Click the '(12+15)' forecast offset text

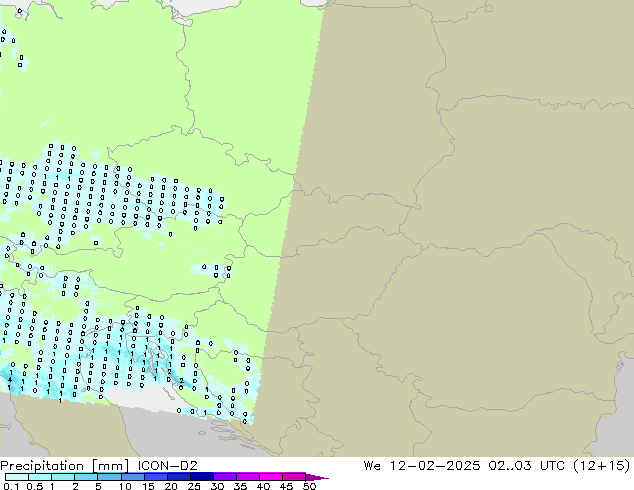pyautogui.click(x=602, y=466)
